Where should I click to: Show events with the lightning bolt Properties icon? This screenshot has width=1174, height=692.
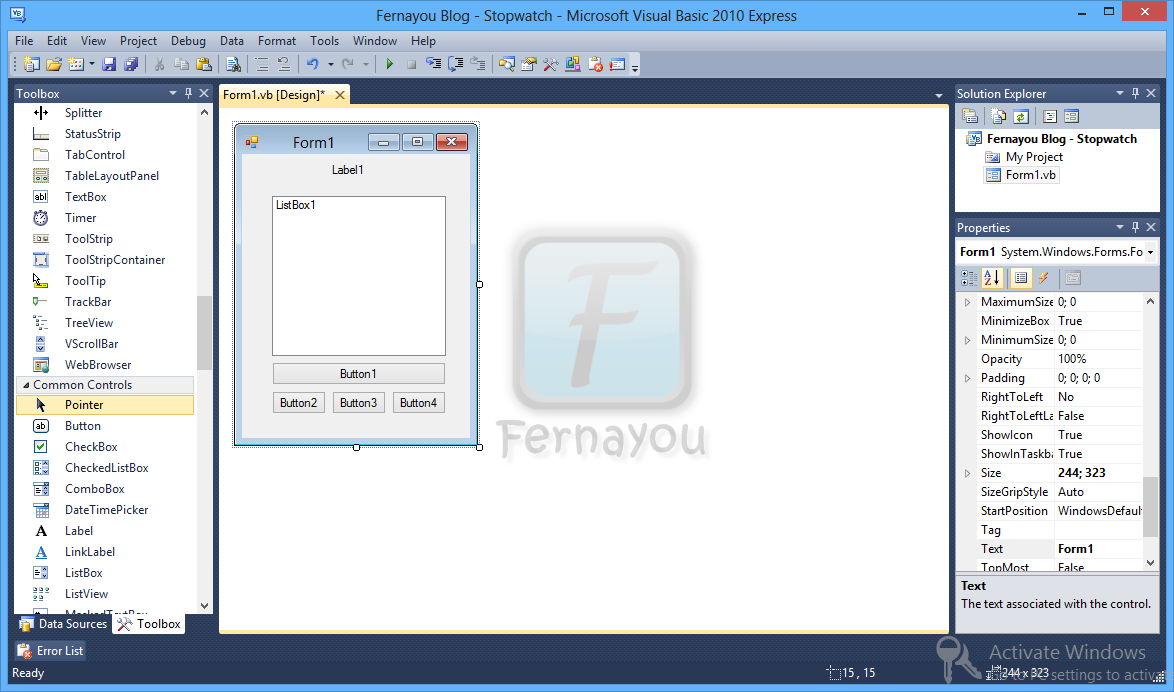[x=1044, y=278]
